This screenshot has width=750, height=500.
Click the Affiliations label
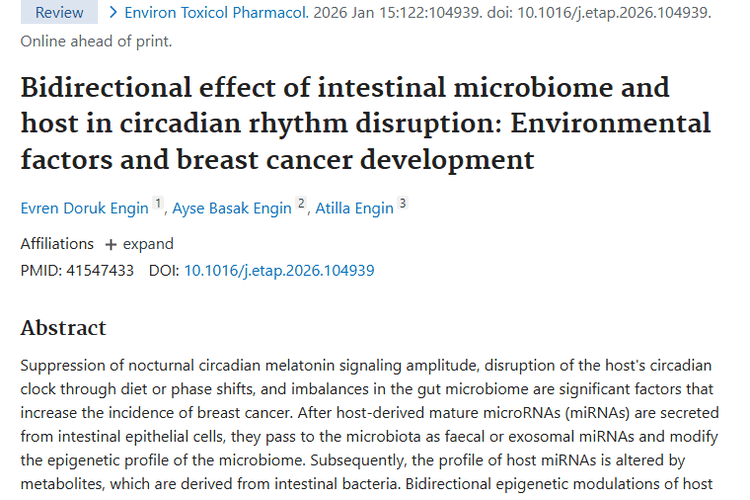pyautogui.click(x=57, y=244)
